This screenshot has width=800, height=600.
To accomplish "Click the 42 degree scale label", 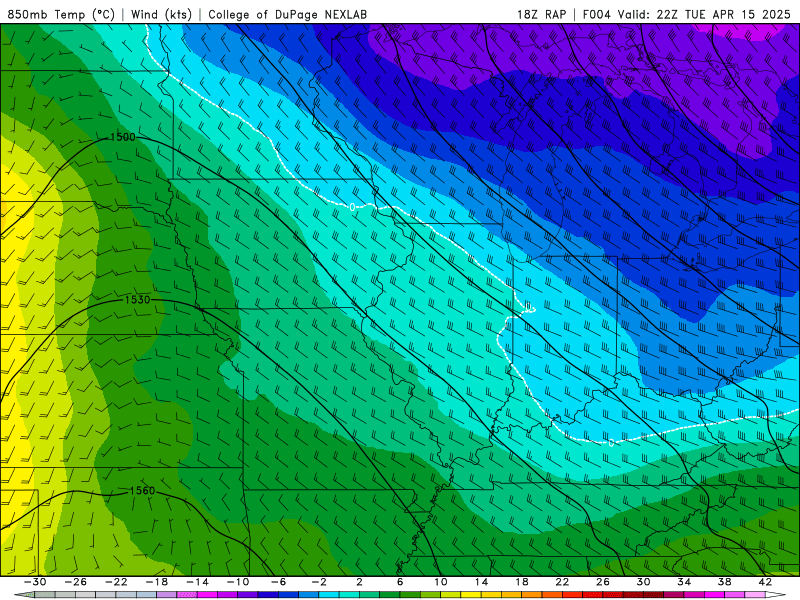I will click(x=765, y=582).
